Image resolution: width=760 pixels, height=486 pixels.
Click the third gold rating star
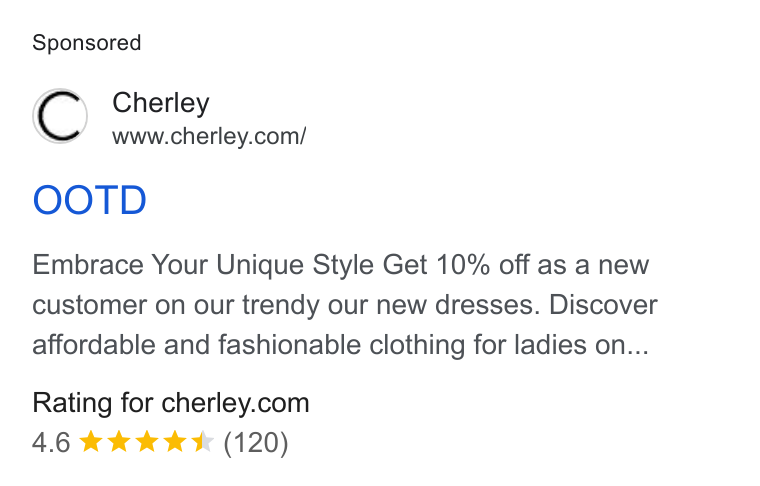[x=147, y=442]
